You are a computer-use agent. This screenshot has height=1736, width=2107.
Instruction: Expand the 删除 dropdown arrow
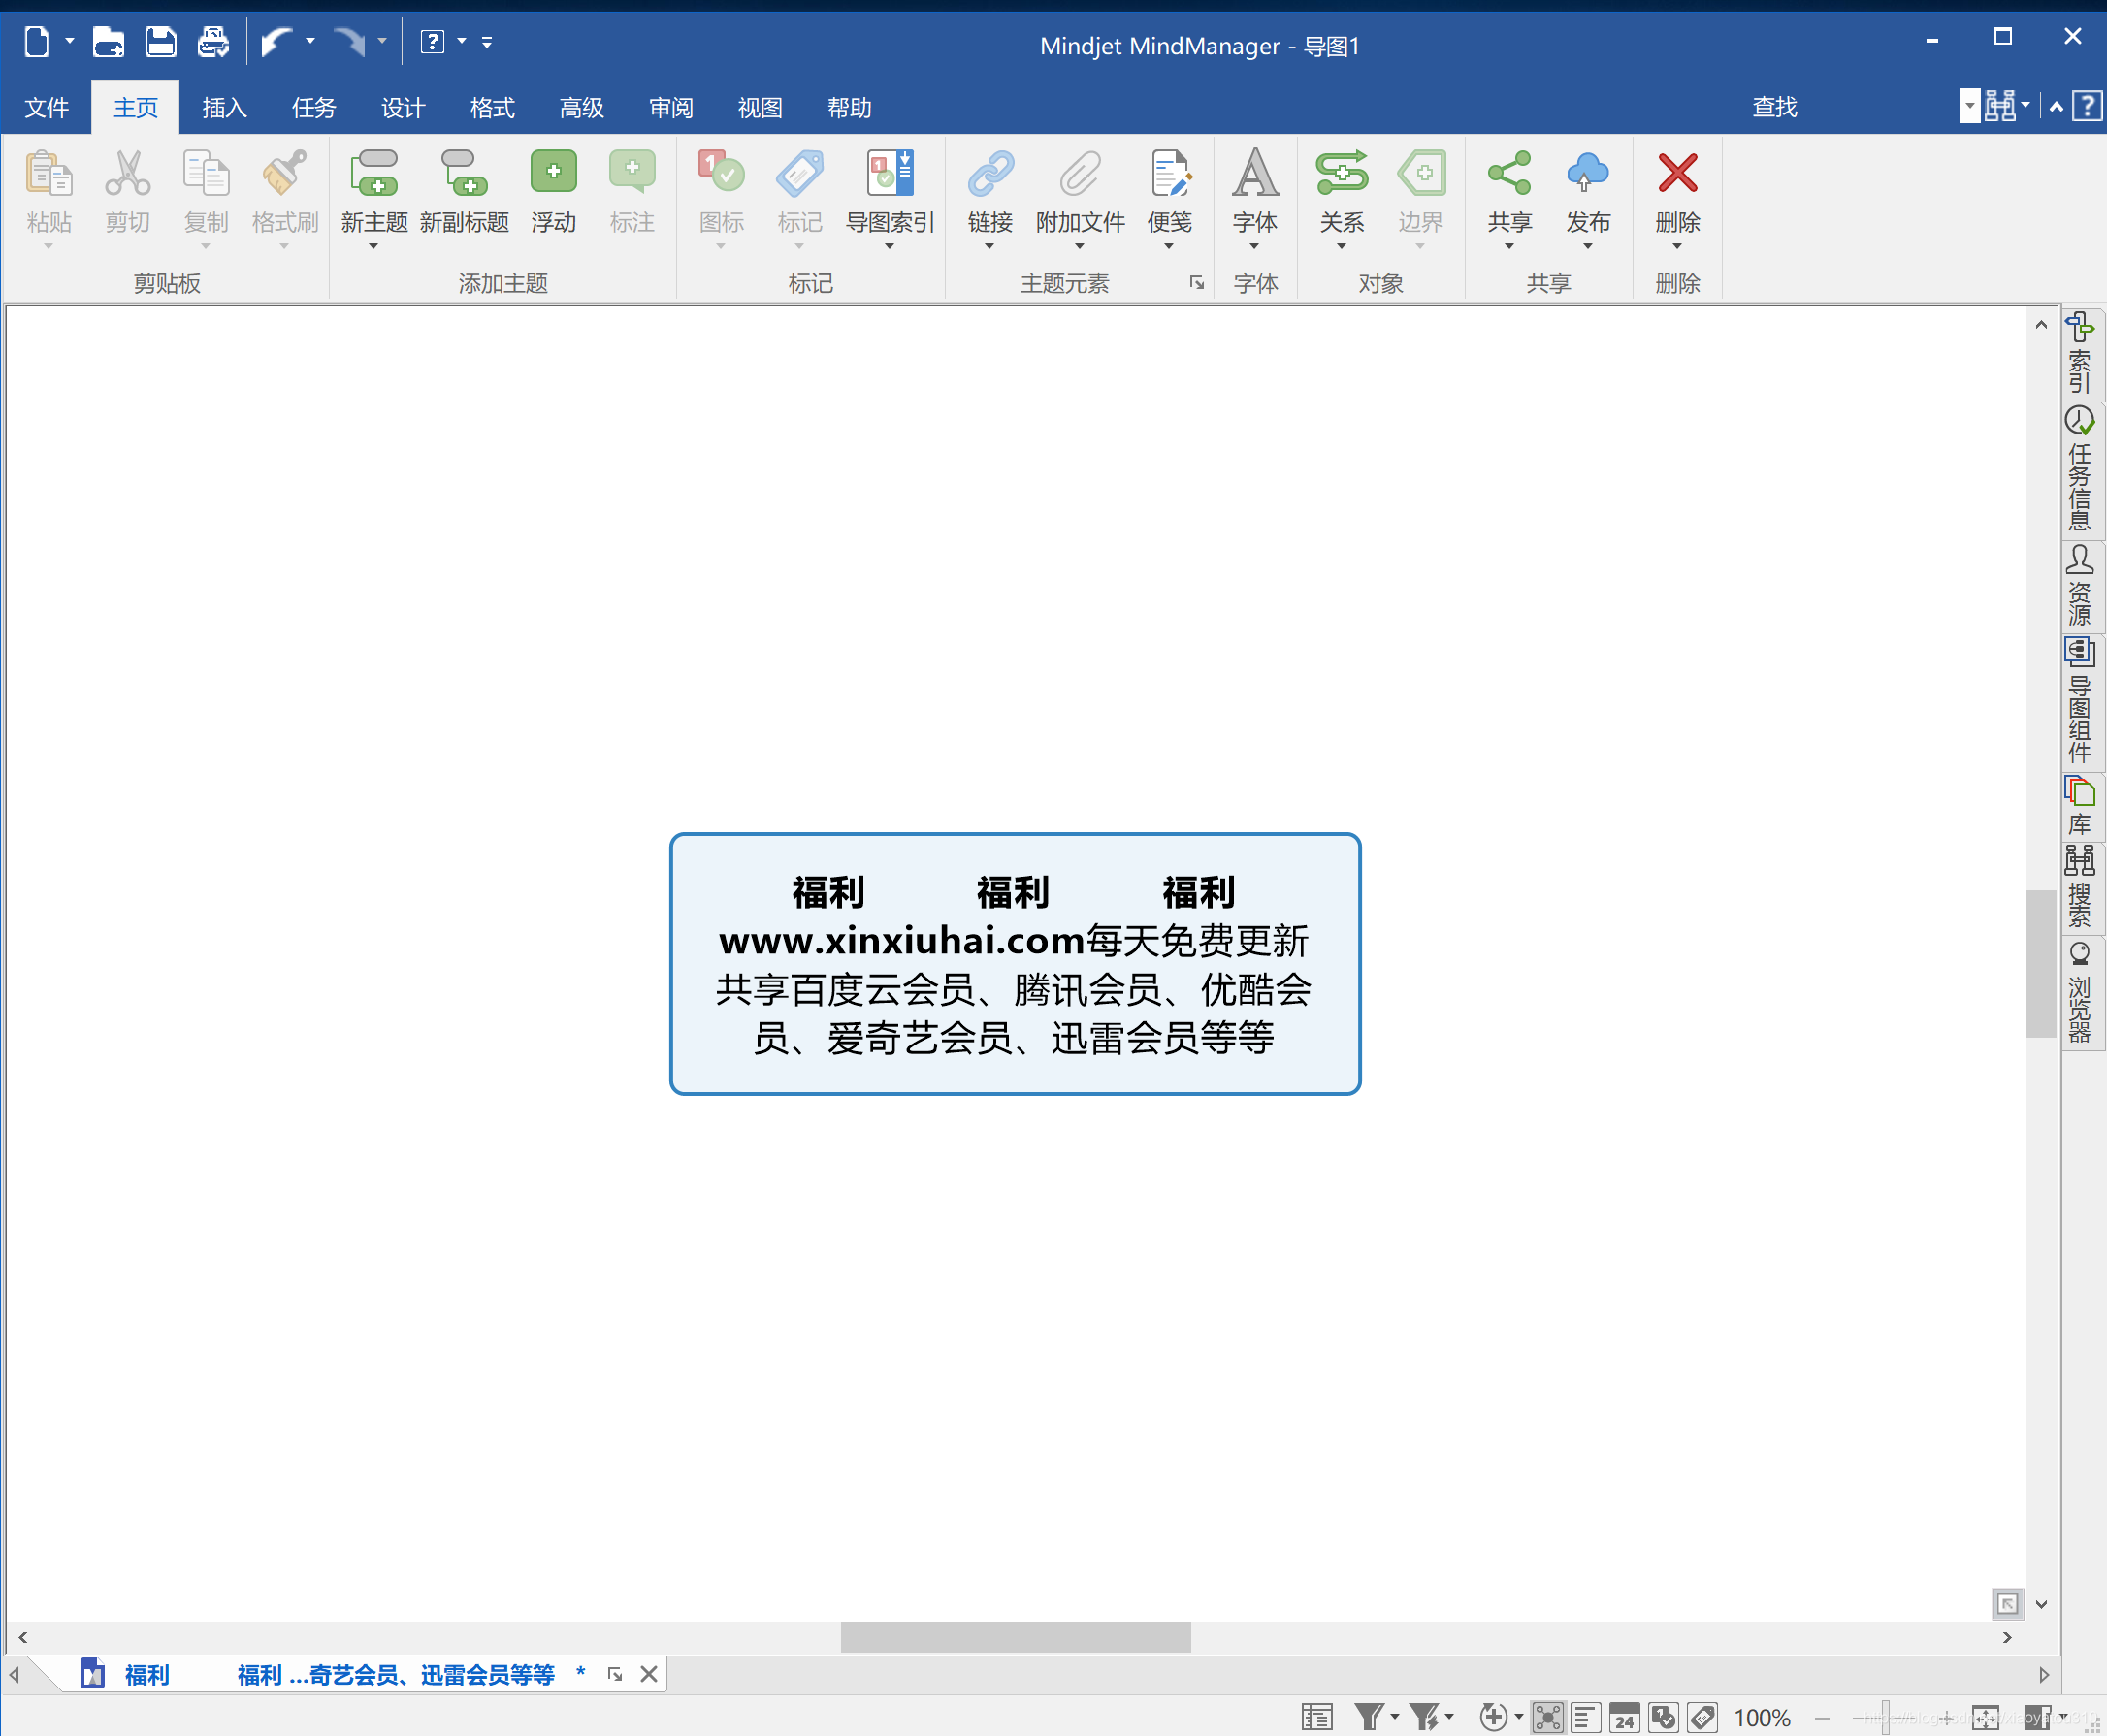tap(1677, 246)
